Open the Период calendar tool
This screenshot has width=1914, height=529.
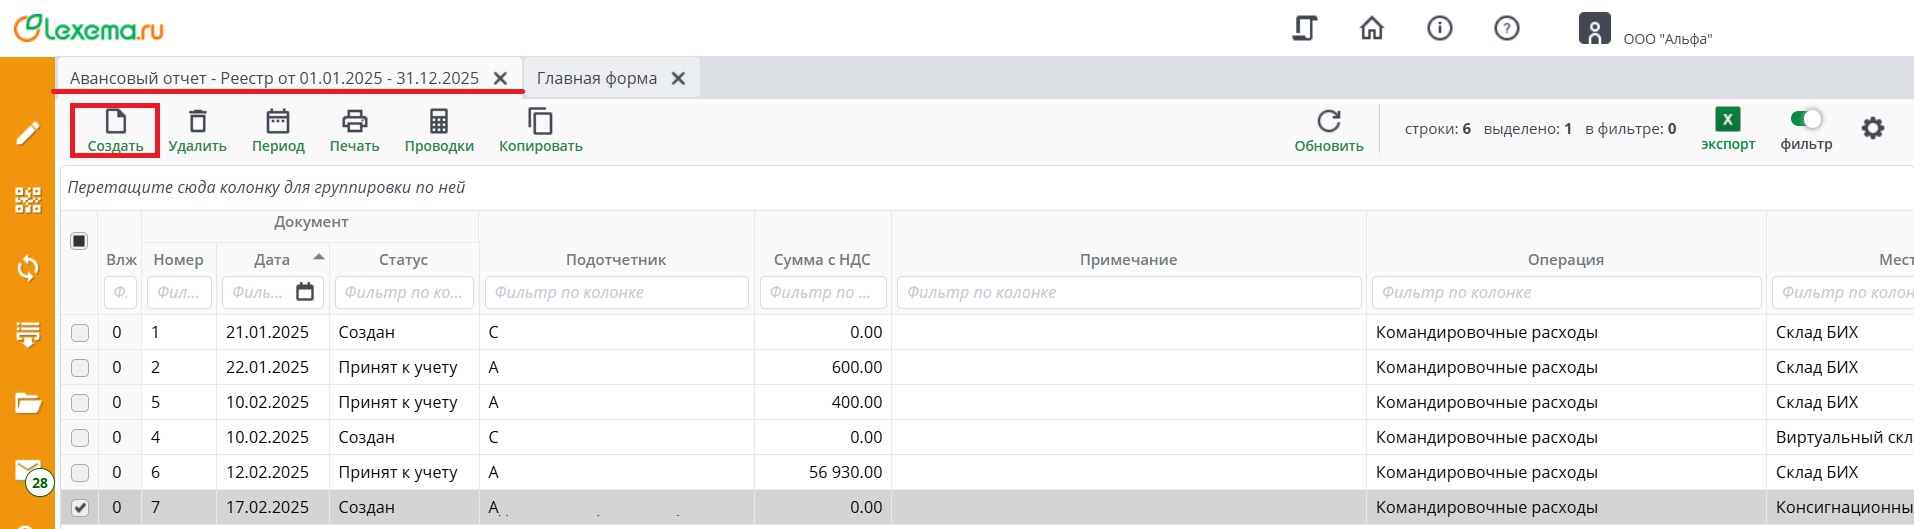click(278, 122)
